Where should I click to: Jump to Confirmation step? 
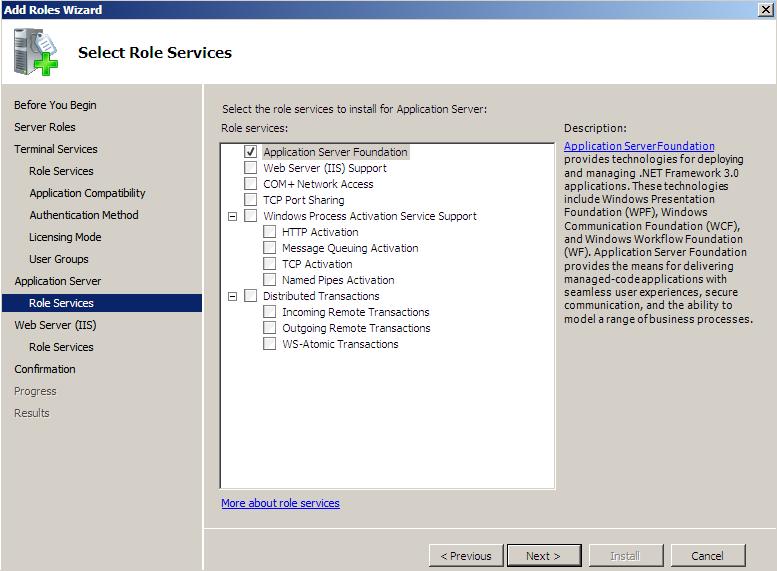[x=45, y=369]
